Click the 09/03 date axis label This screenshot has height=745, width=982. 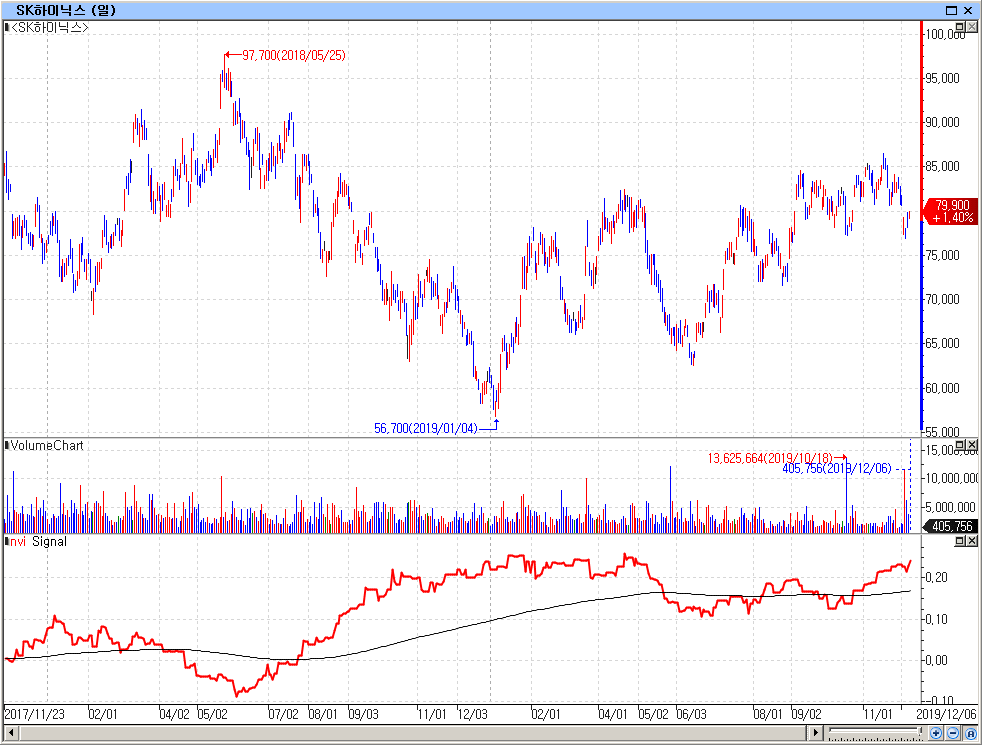coord(364,714)
